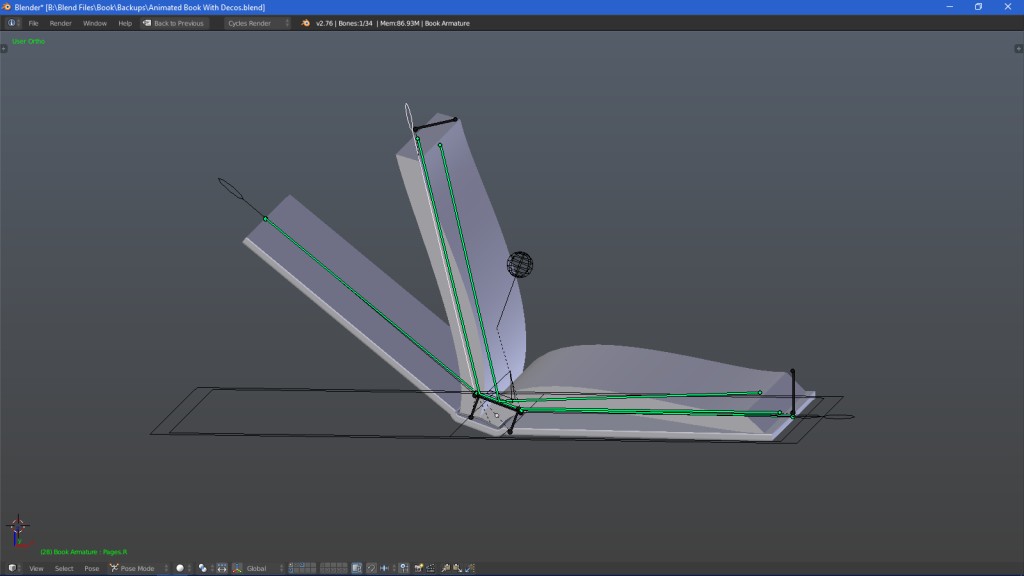Expand the right properties region plus tab
The image size is (1024, 576).
click(x=1019, y=48)
